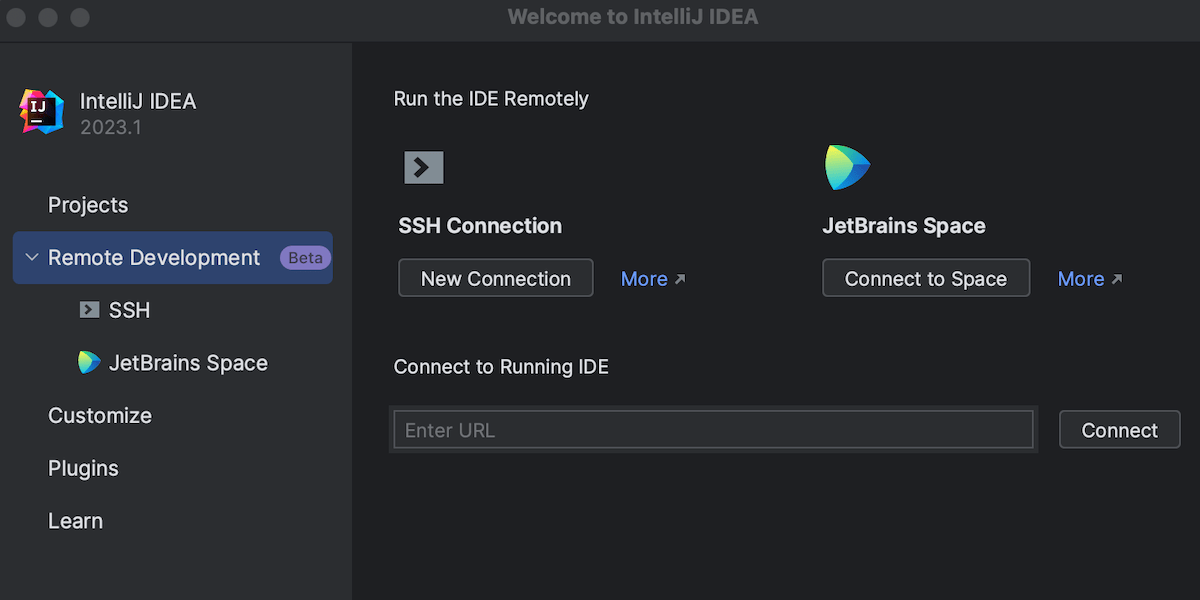
Task: Collapse the Remote Development chevron
Action: pos(31,258)
